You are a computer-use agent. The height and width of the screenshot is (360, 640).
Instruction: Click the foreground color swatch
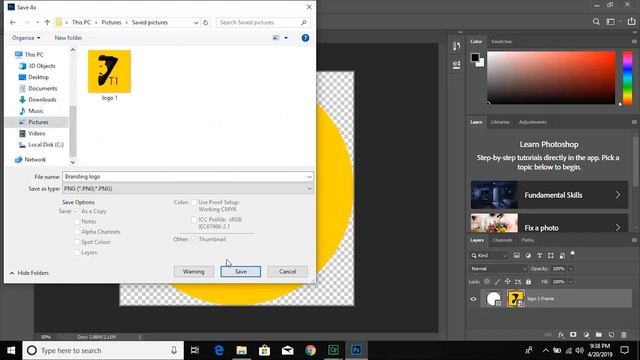point(475,58)
